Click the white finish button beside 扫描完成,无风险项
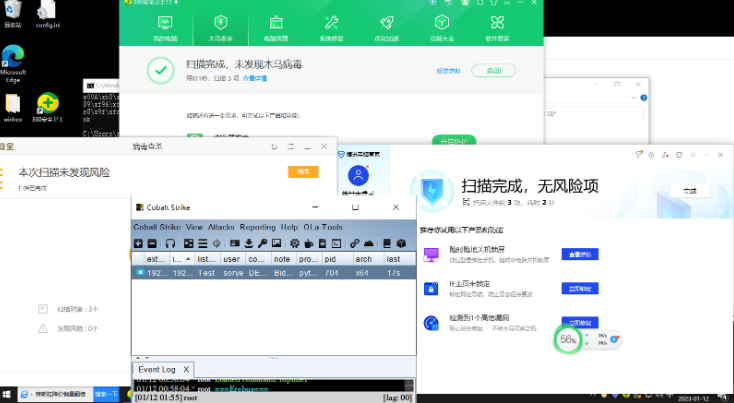Image resolution: width=734 pixels, height=403 pixels. (690, 191)
